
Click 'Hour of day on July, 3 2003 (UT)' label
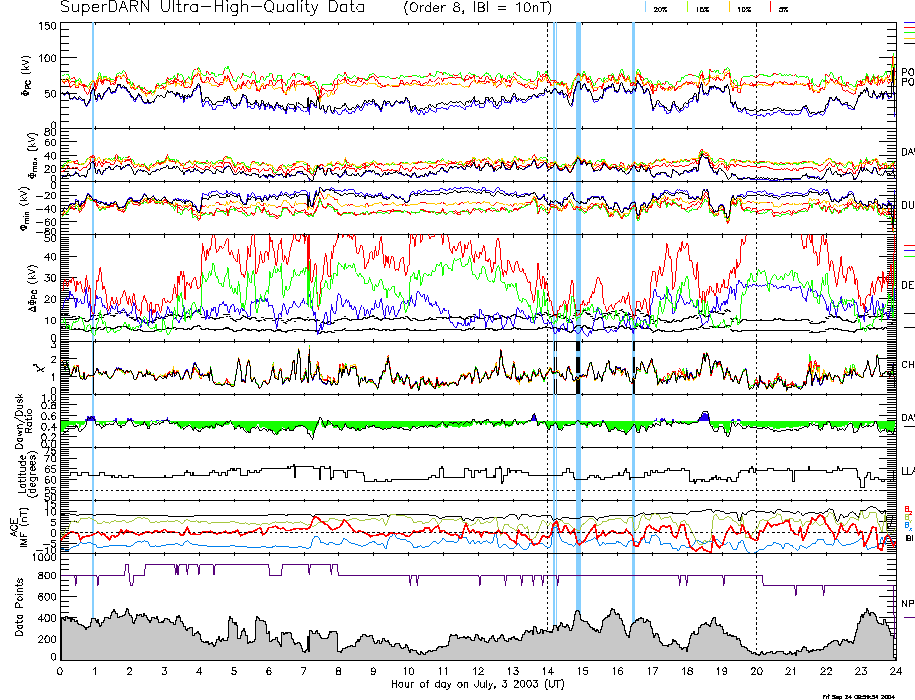click(477, 684)
